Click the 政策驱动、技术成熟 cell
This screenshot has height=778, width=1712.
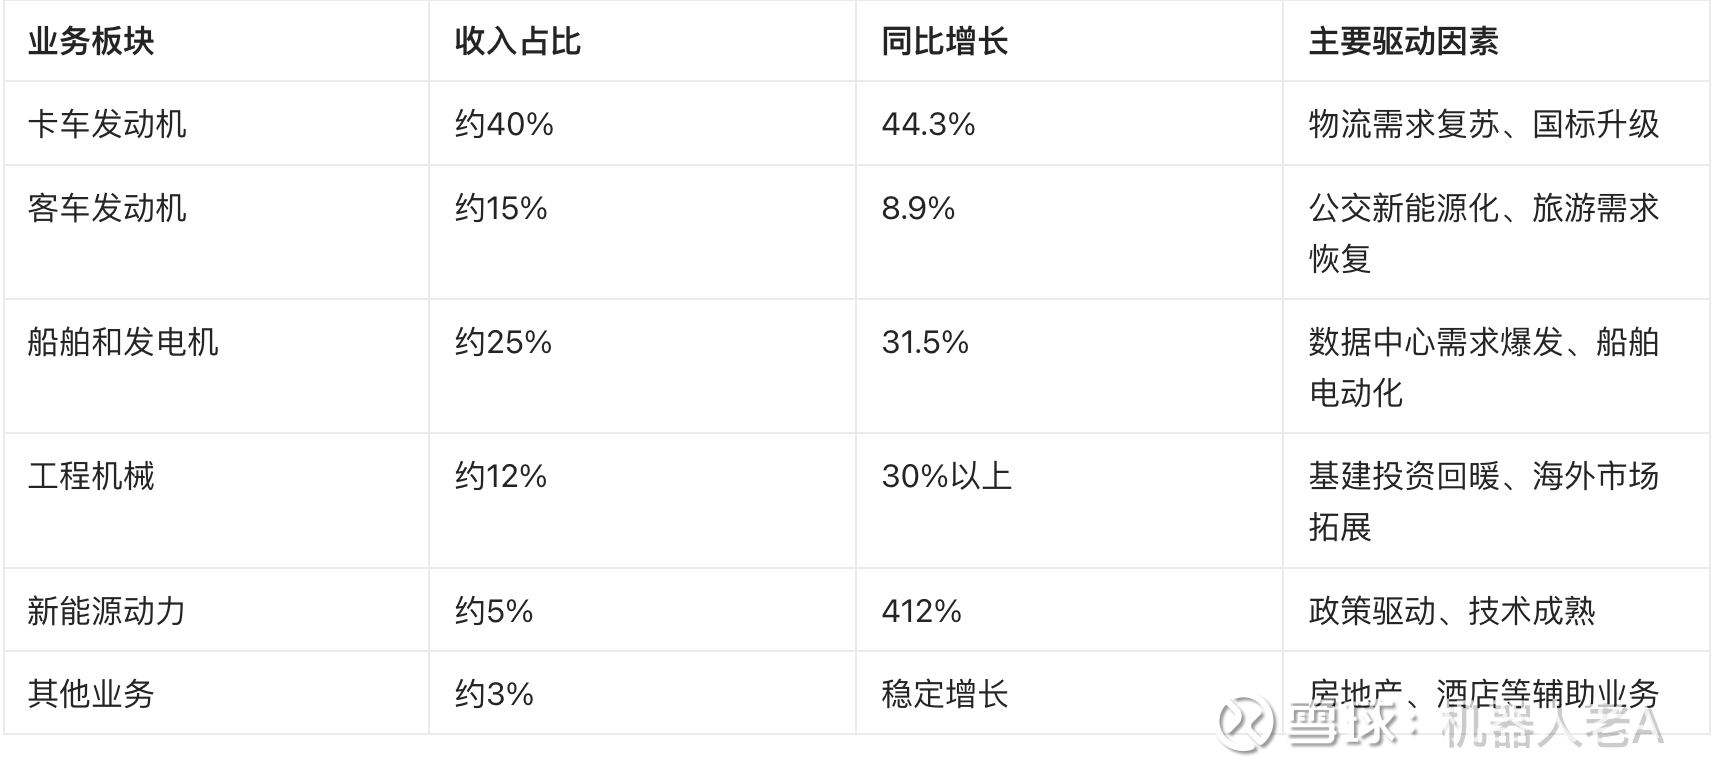pos(1451,611)
